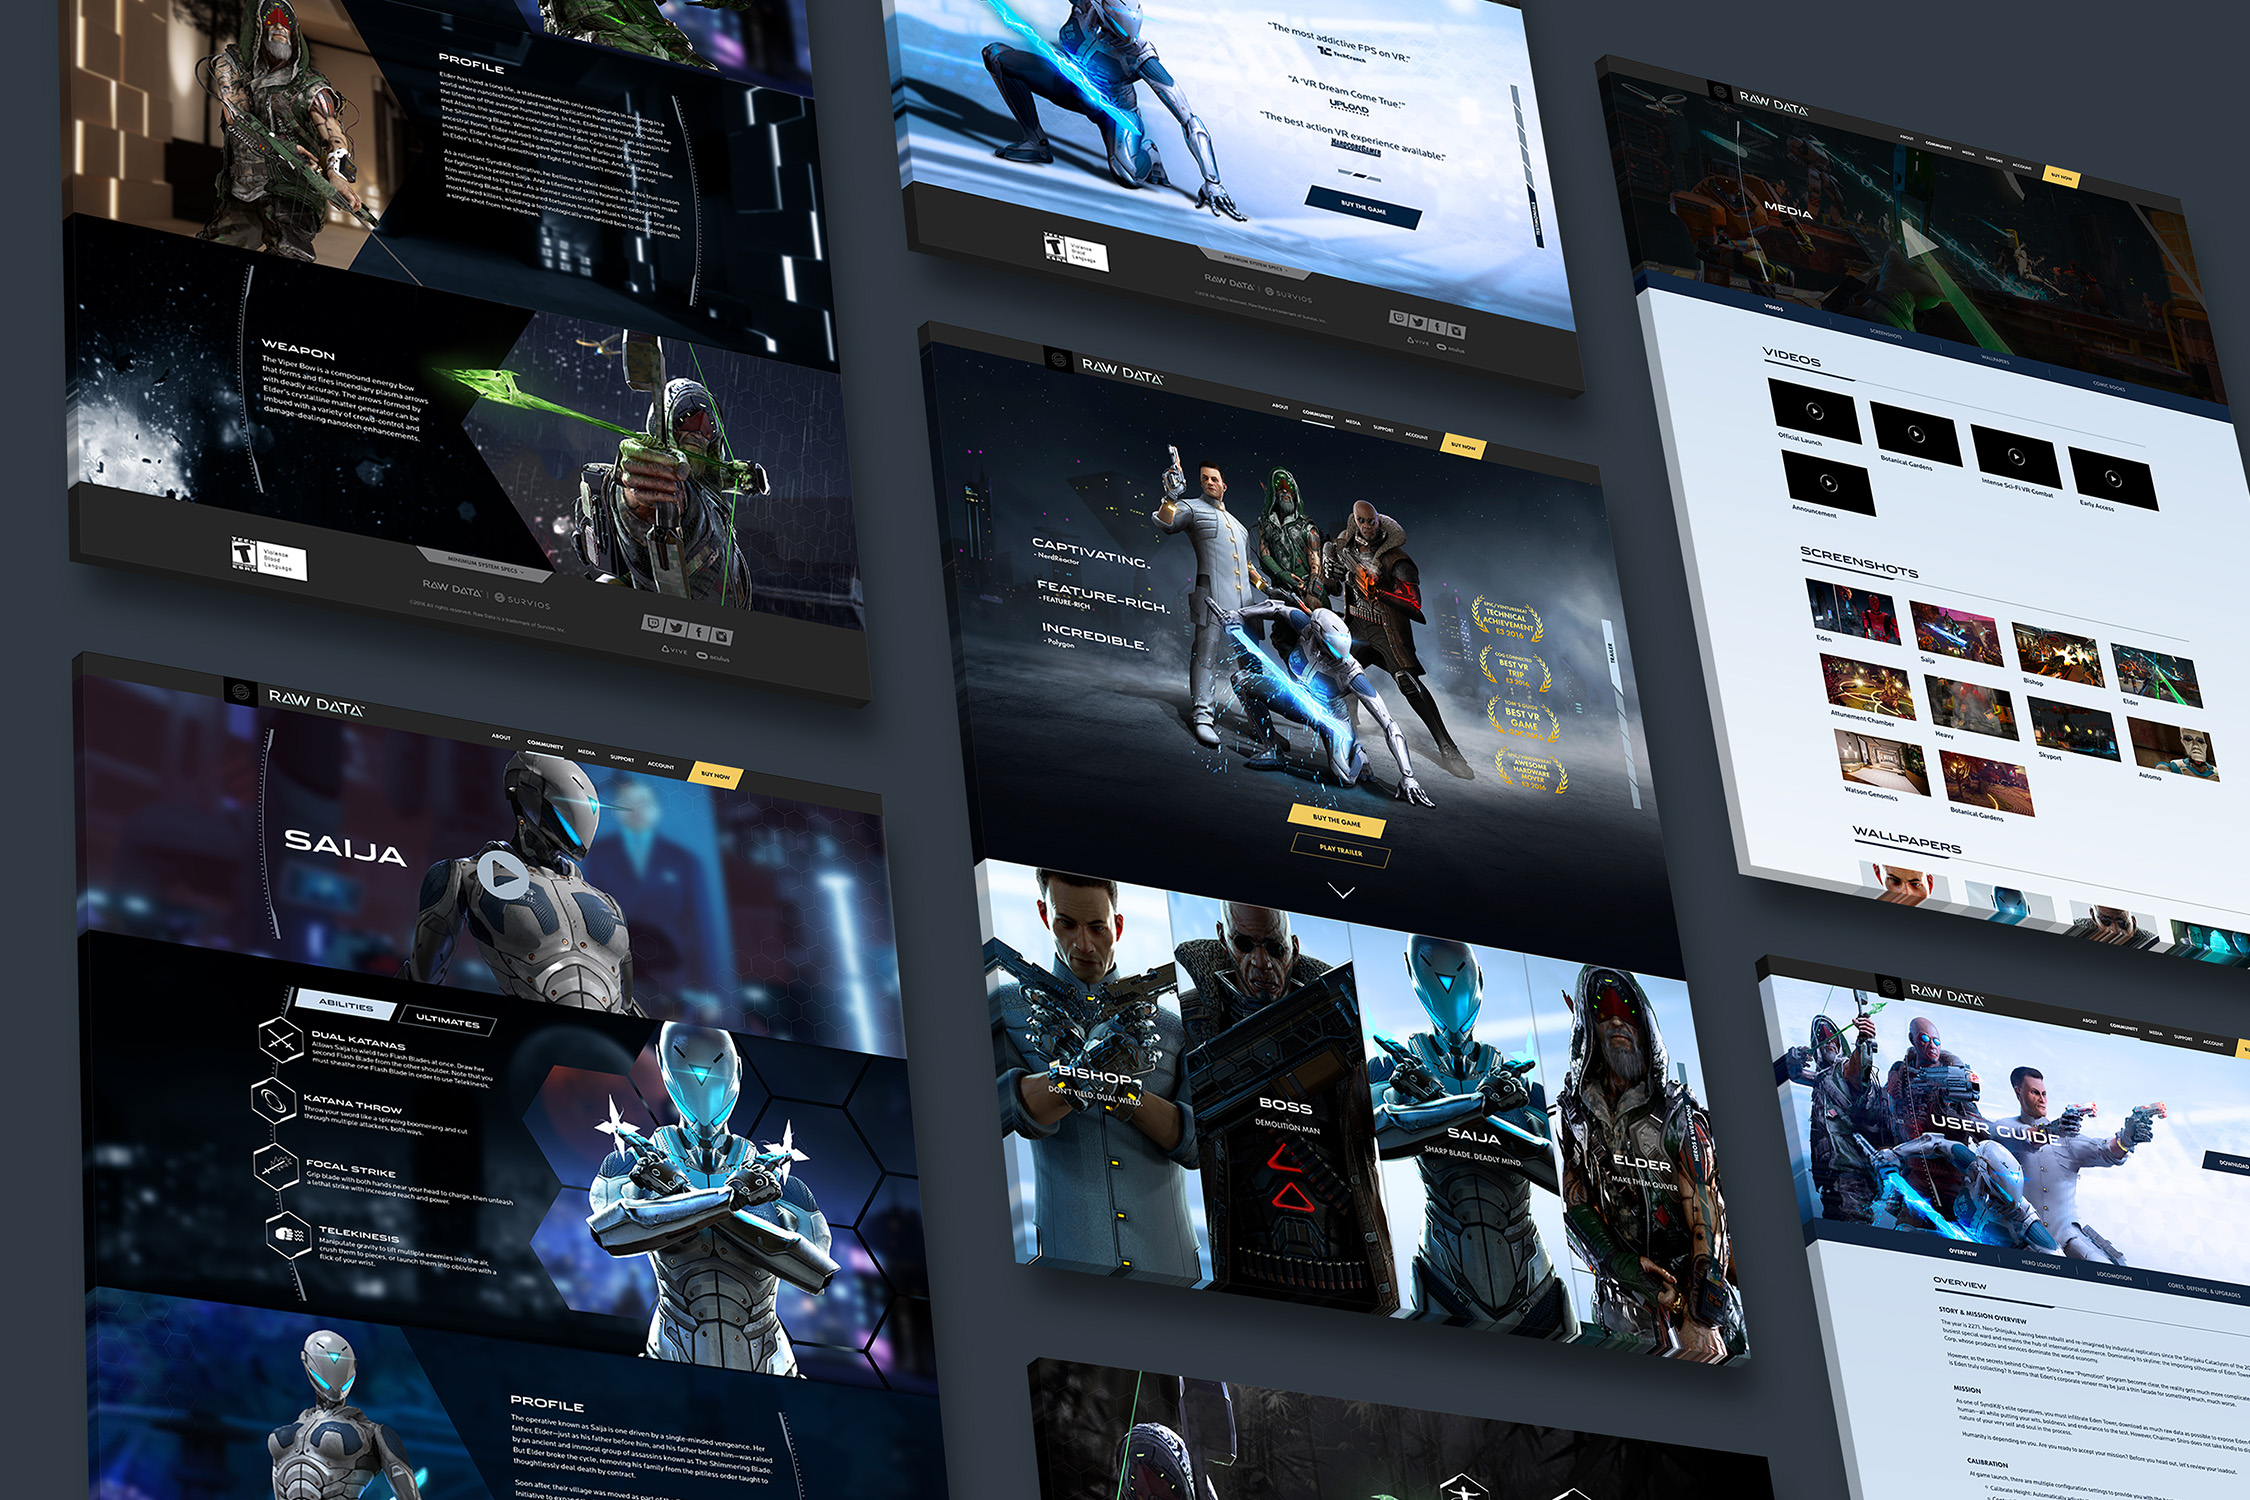Switch to the Ultimates tab

[x=447, y=1020]
